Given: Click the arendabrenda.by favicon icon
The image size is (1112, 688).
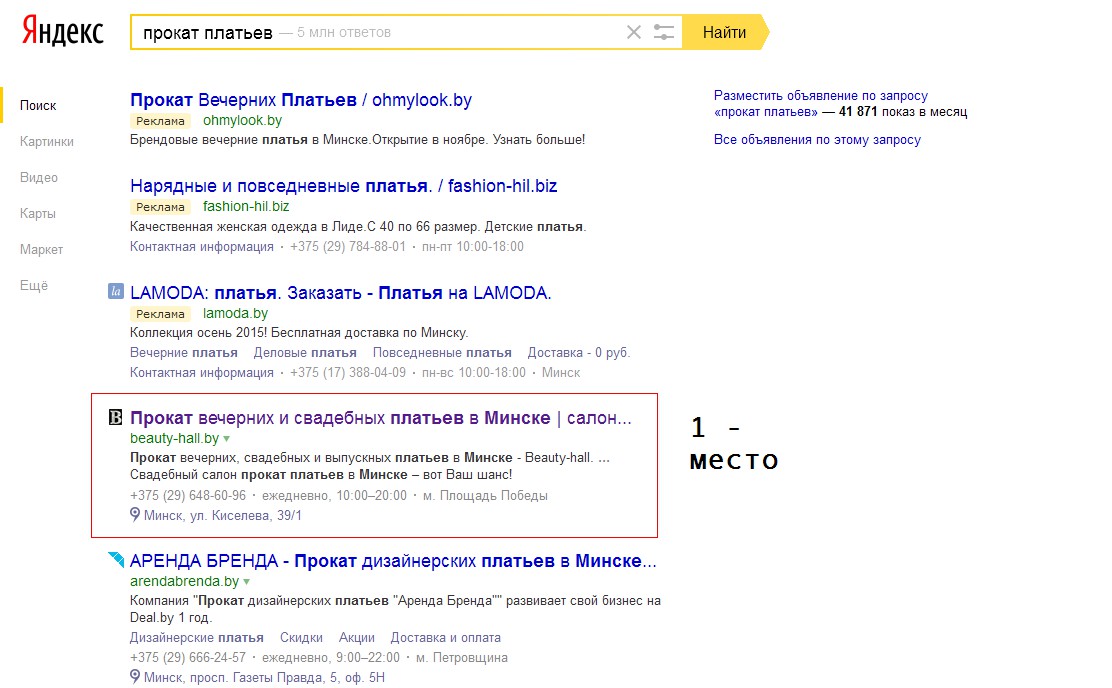Looking at the screenshot, I should click(116, 560).
